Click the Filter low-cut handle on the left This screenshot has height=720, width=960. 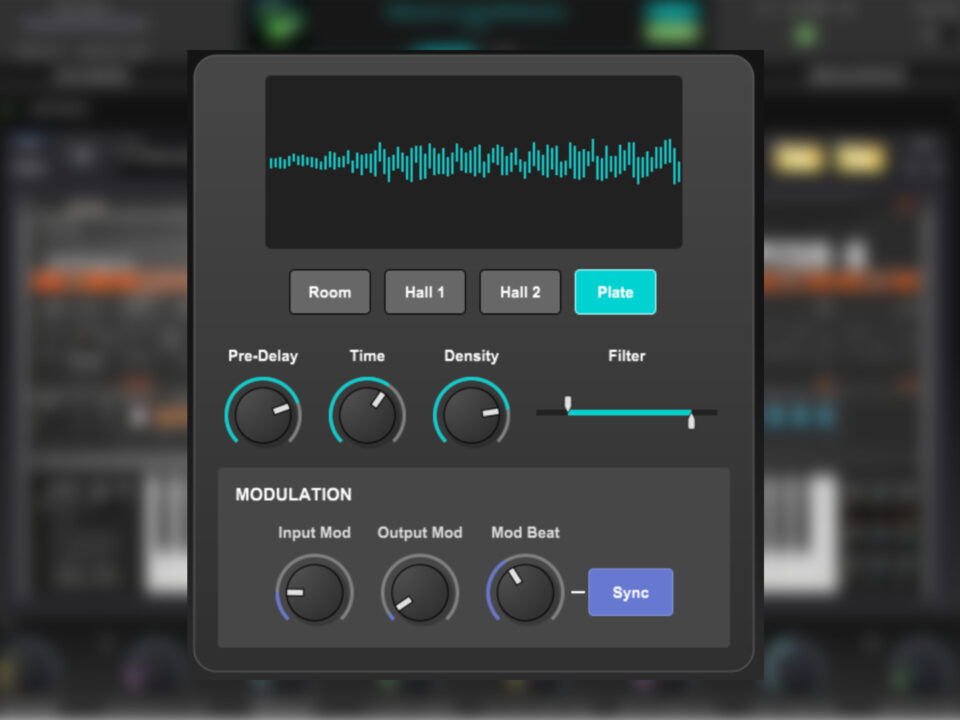[x=568, y=403]
